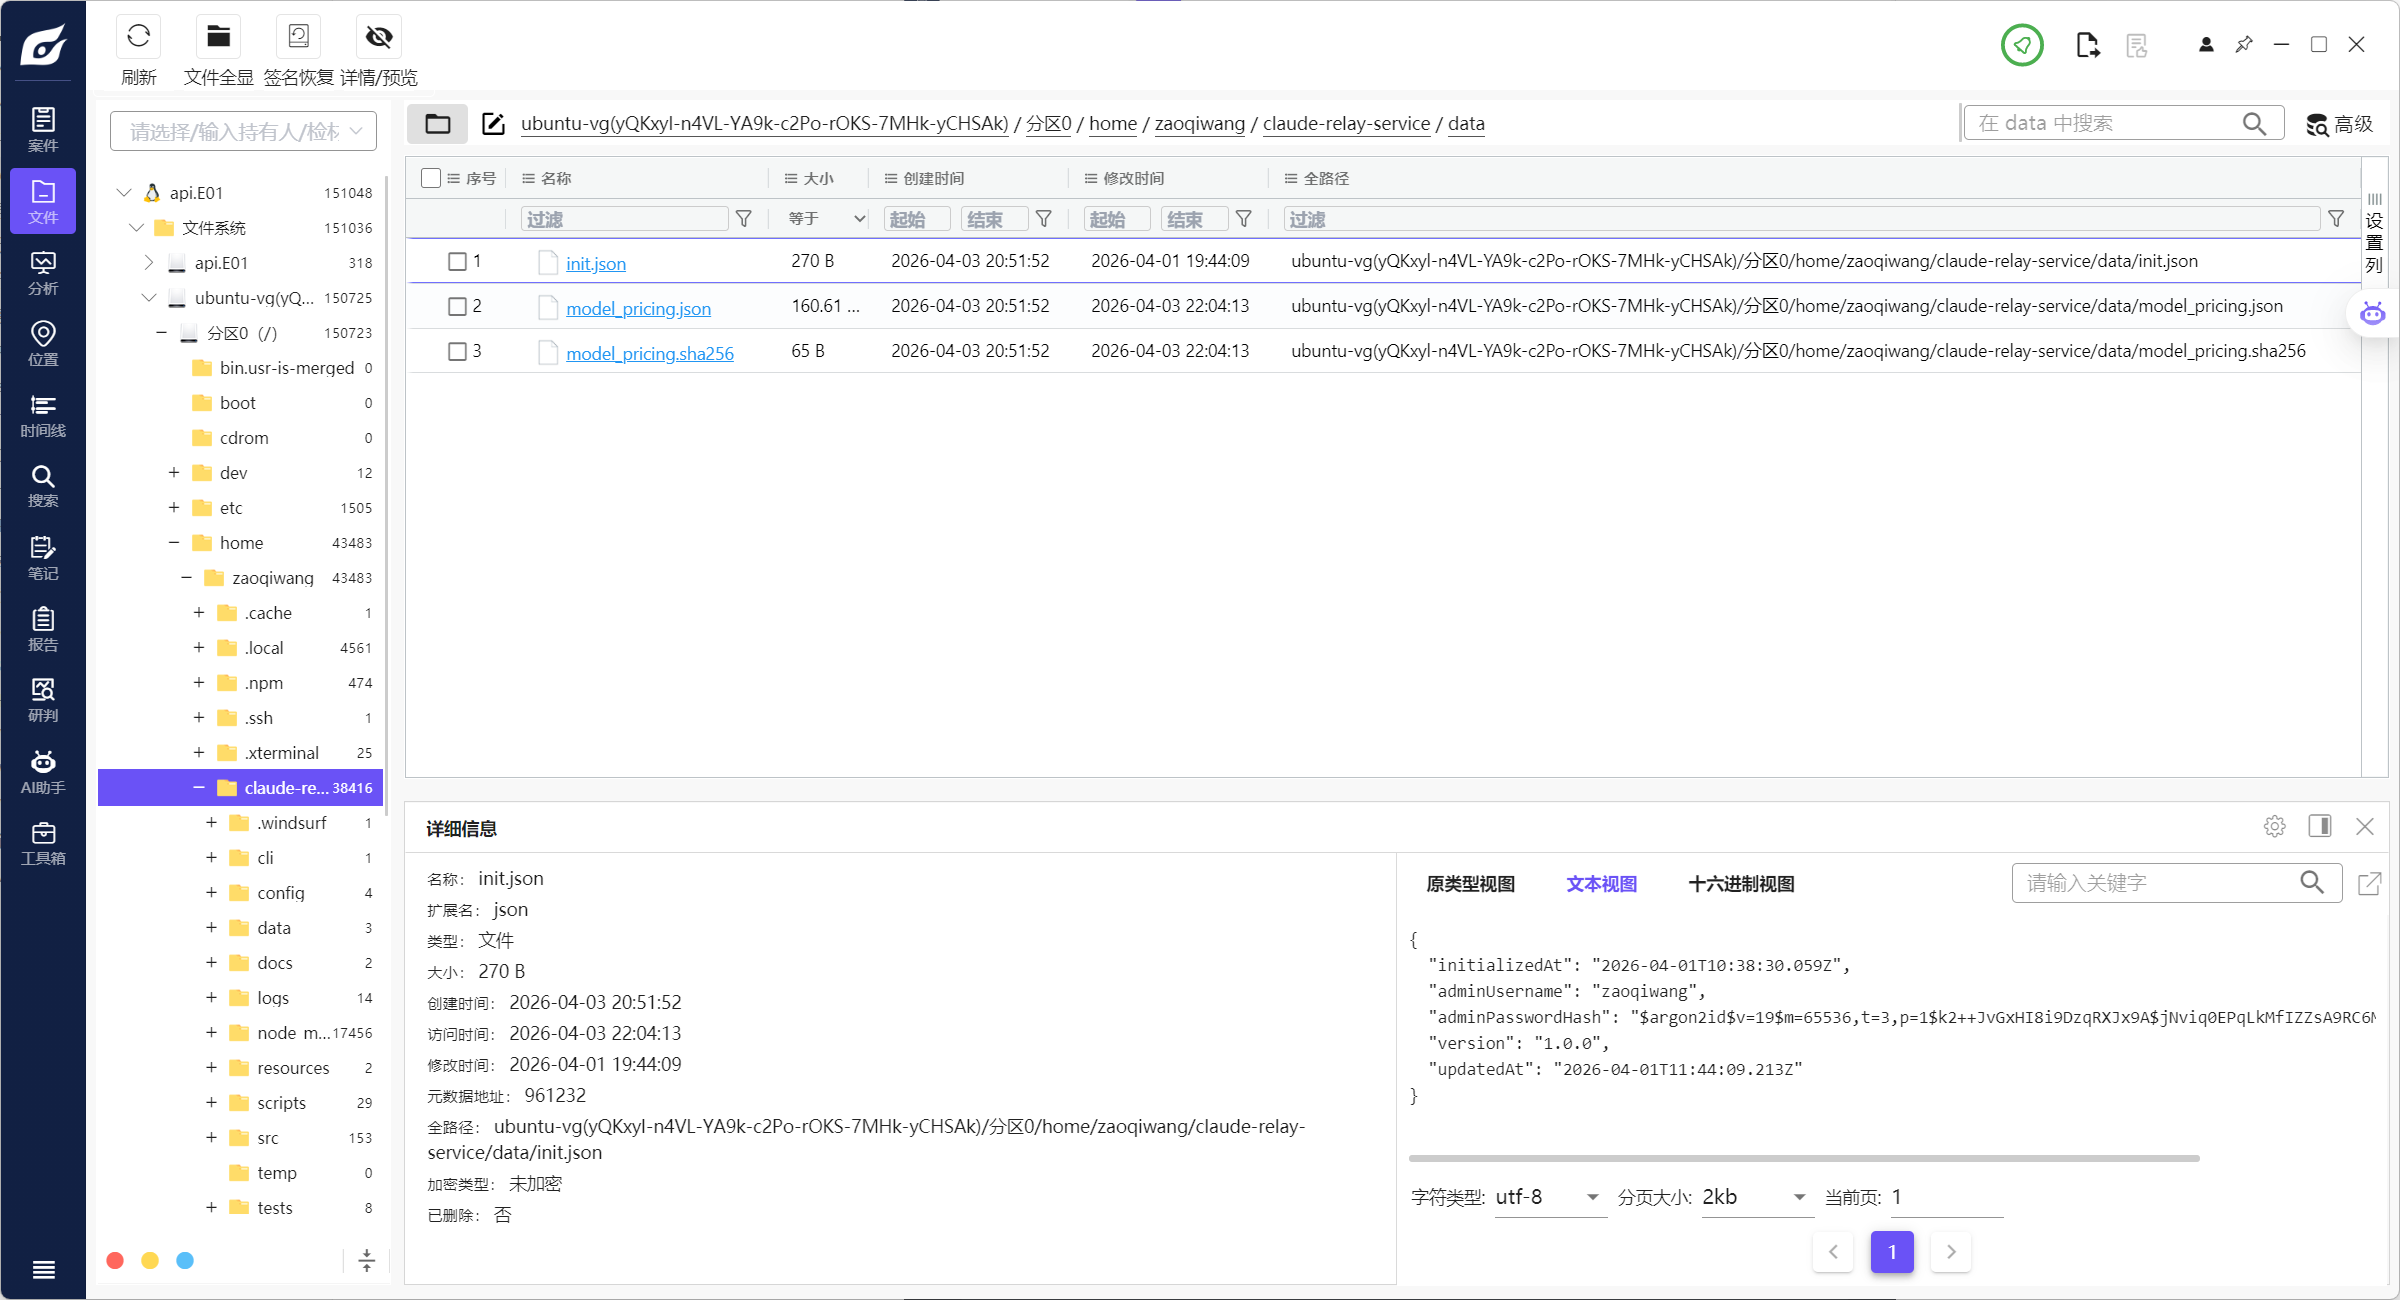This screenshot has width=2400, height=1300.
Task: Toggle the Details/Preview (详情/预览) eye icon
Action: 378,38
